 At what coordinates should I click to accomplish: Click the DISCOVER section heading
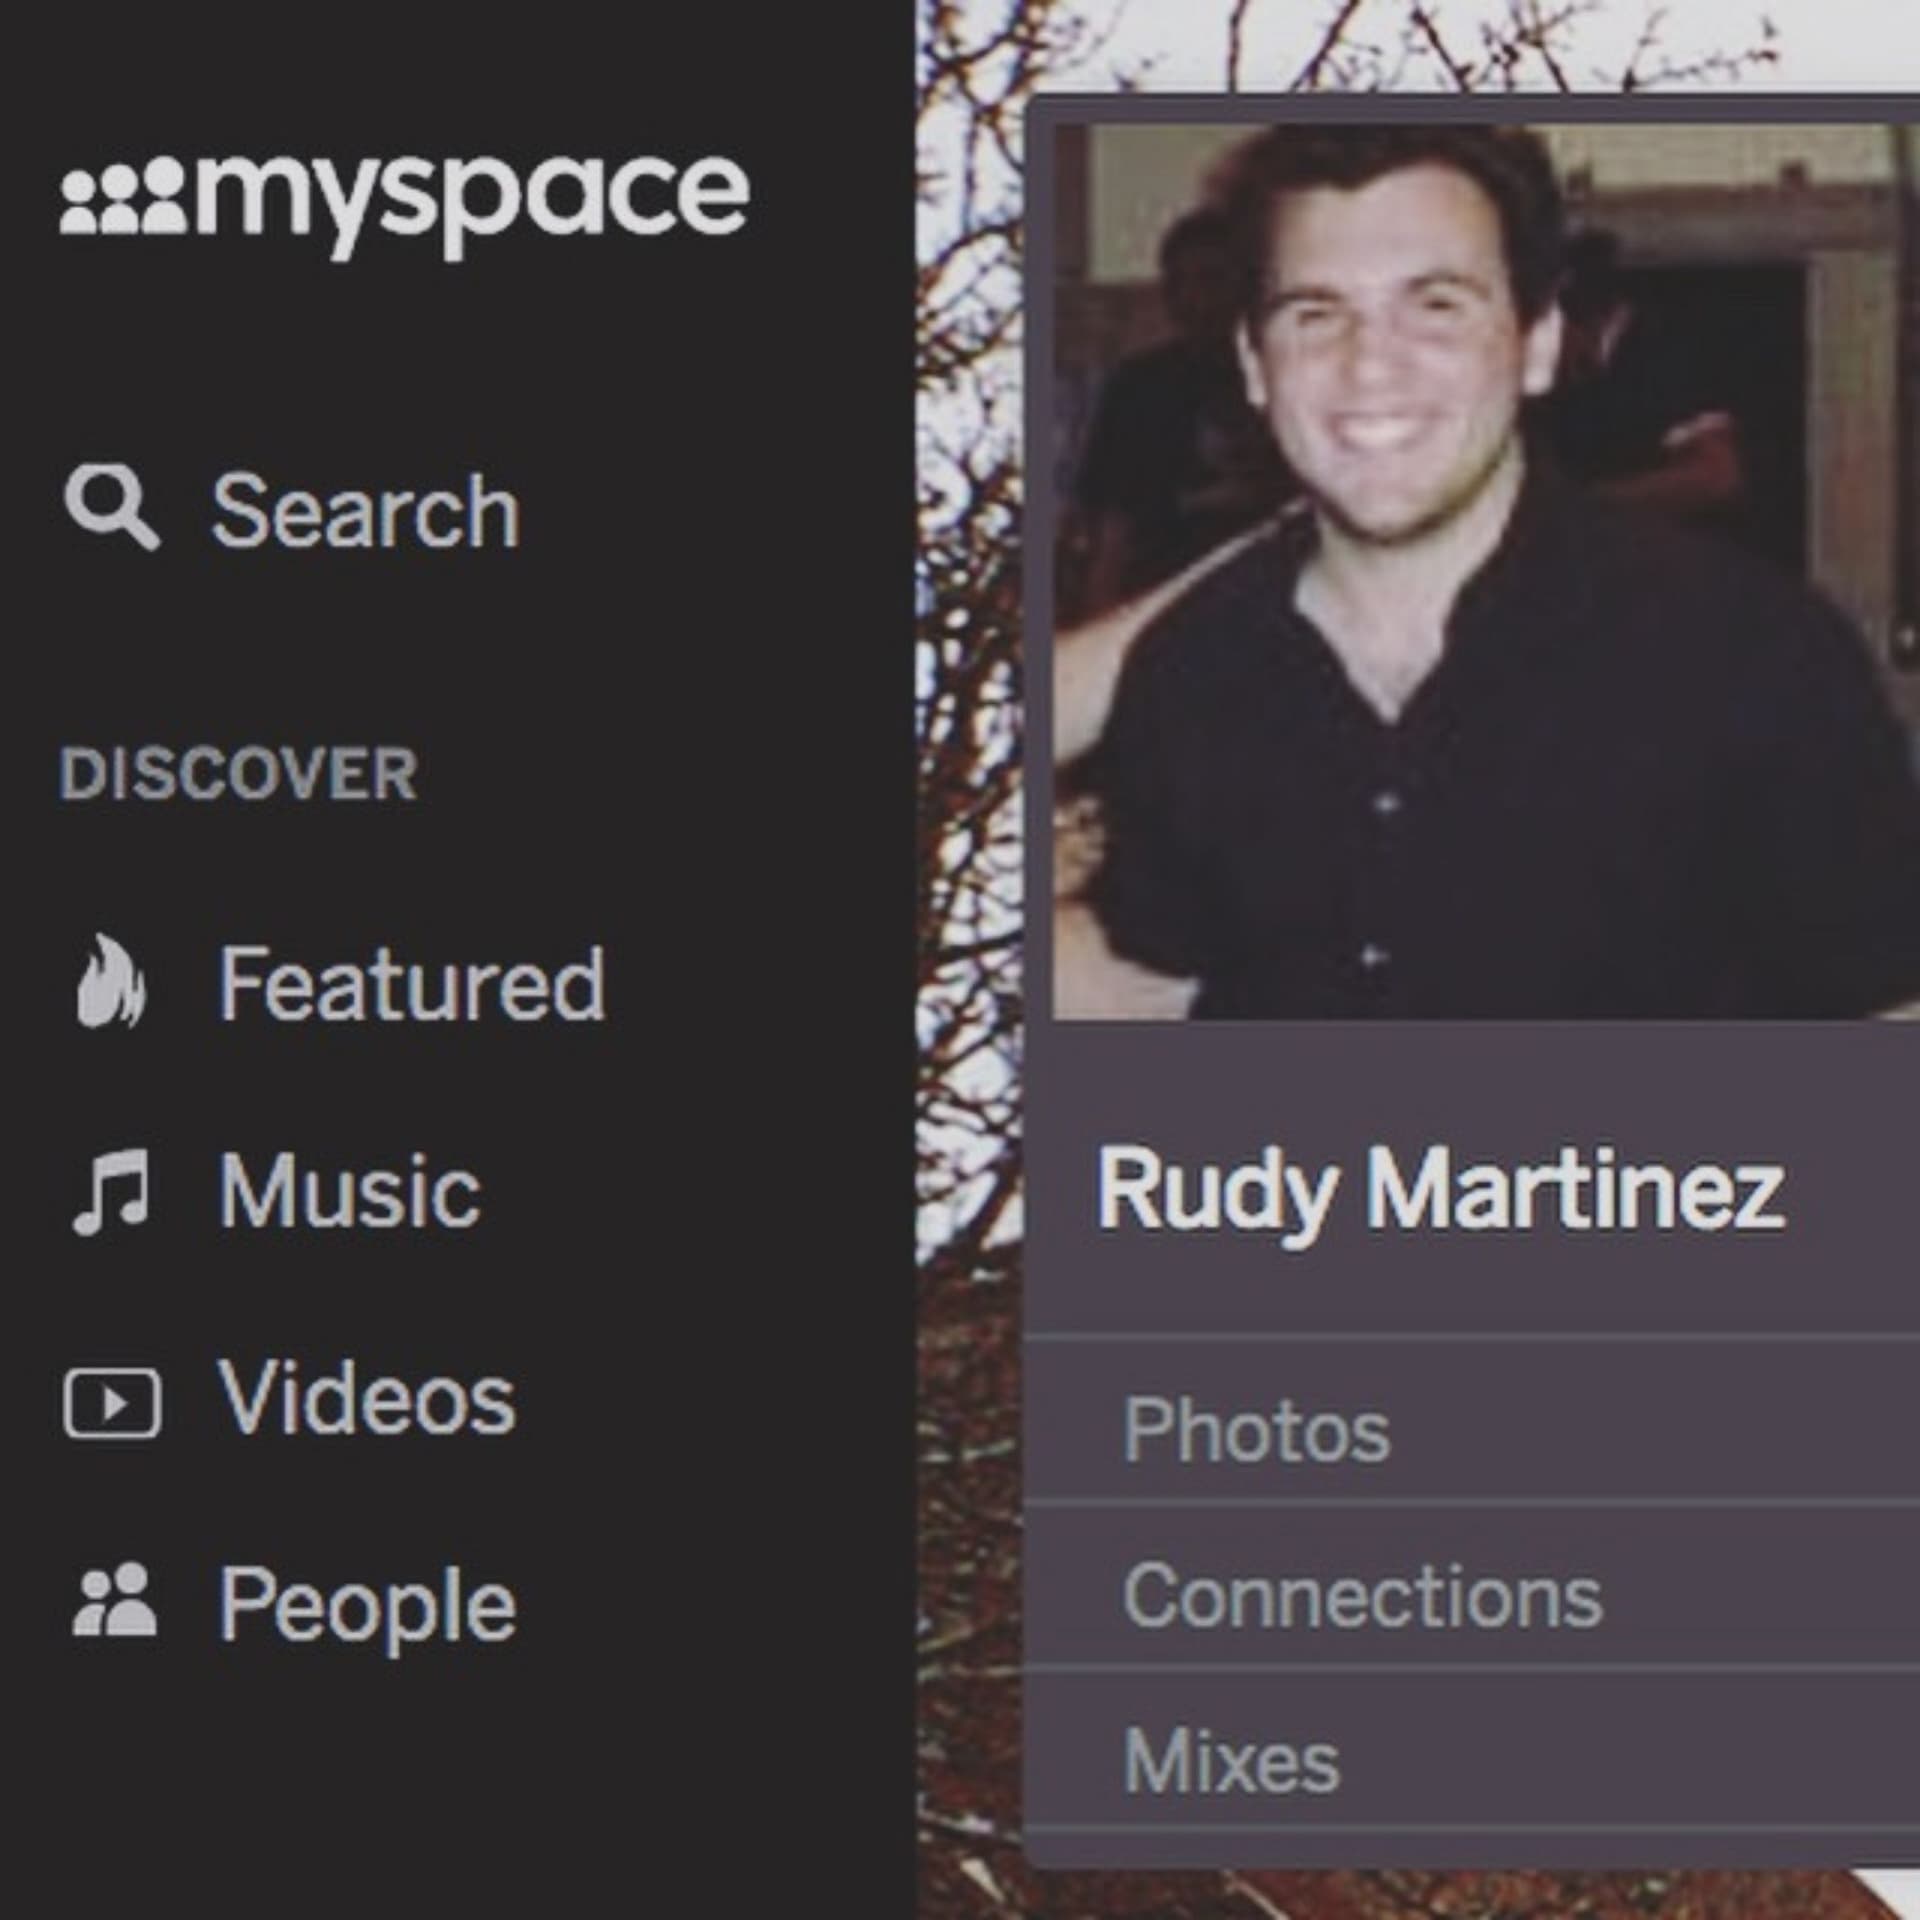238,774
